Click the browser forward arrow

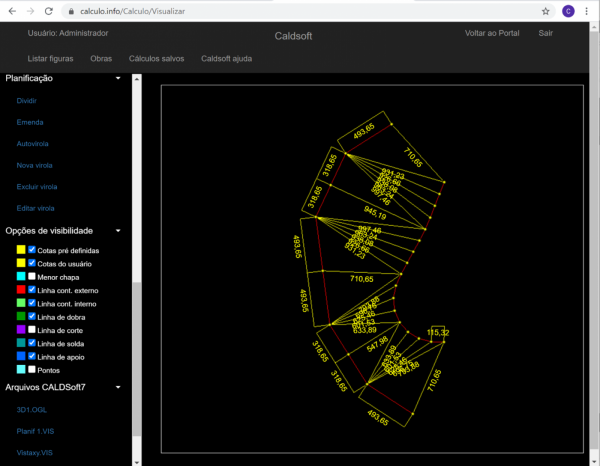point(29,11)
